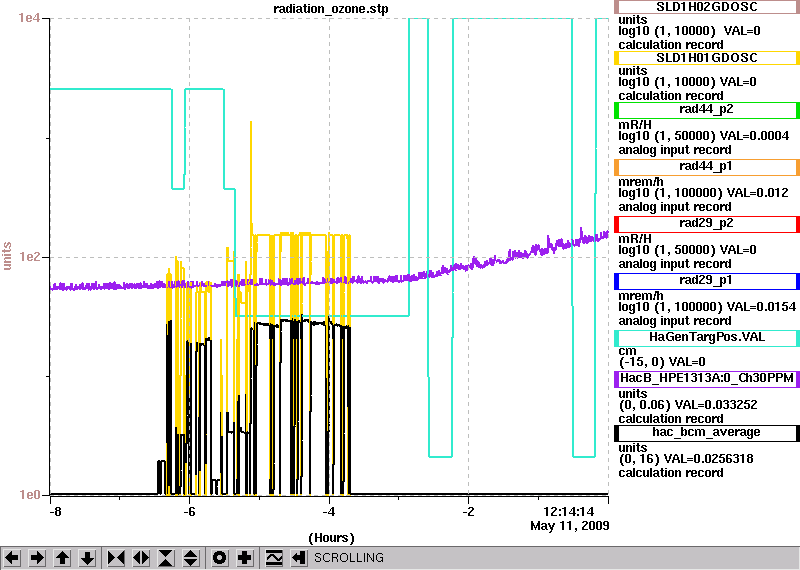Click the jump-to-latest arrow icon
Screen dimensions: 800x570
pos(298,558)
